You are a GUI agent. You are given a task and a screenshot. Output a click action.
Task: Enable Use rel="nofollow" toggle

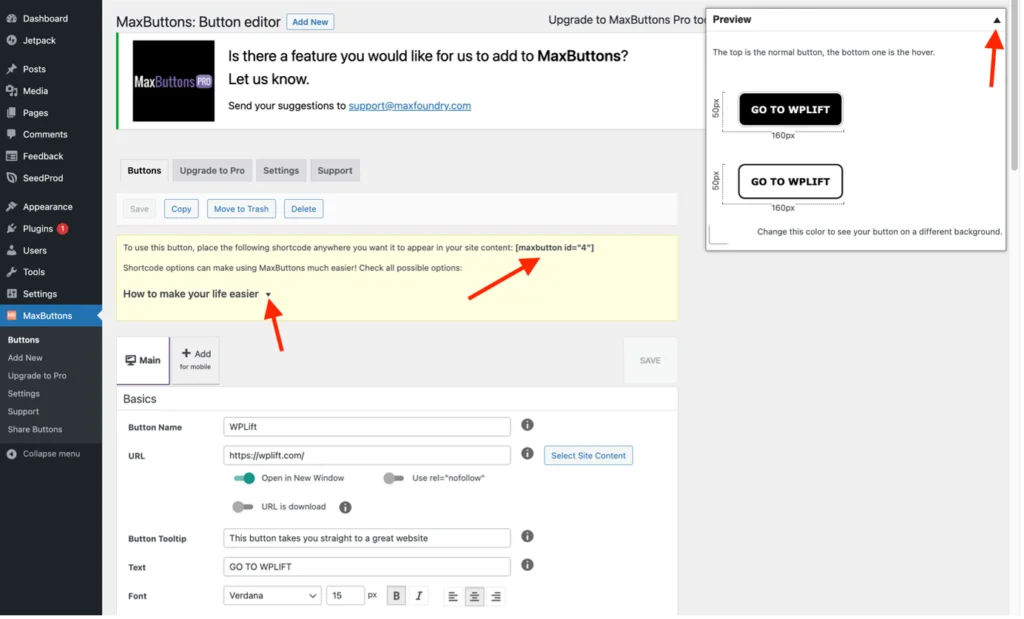393,478
